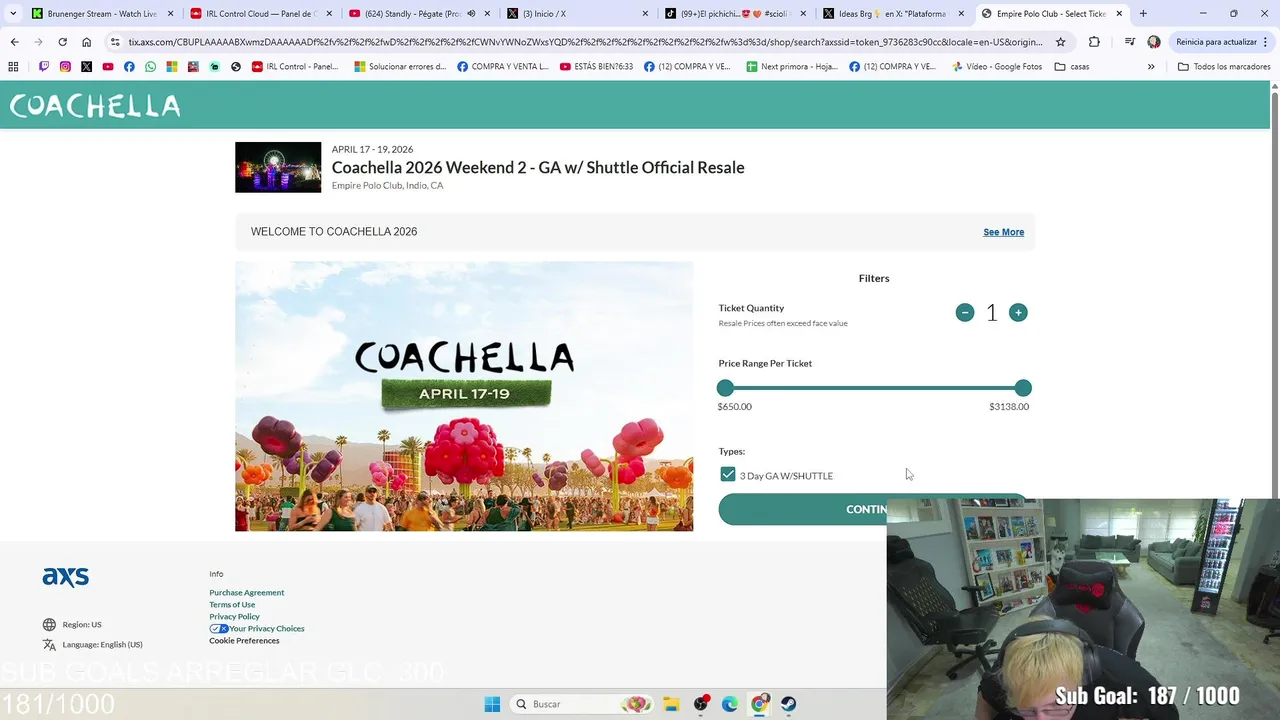The image size is (1280, 720).
Task: Open the Solucionar errores bookmark
Action: point(400,67)
